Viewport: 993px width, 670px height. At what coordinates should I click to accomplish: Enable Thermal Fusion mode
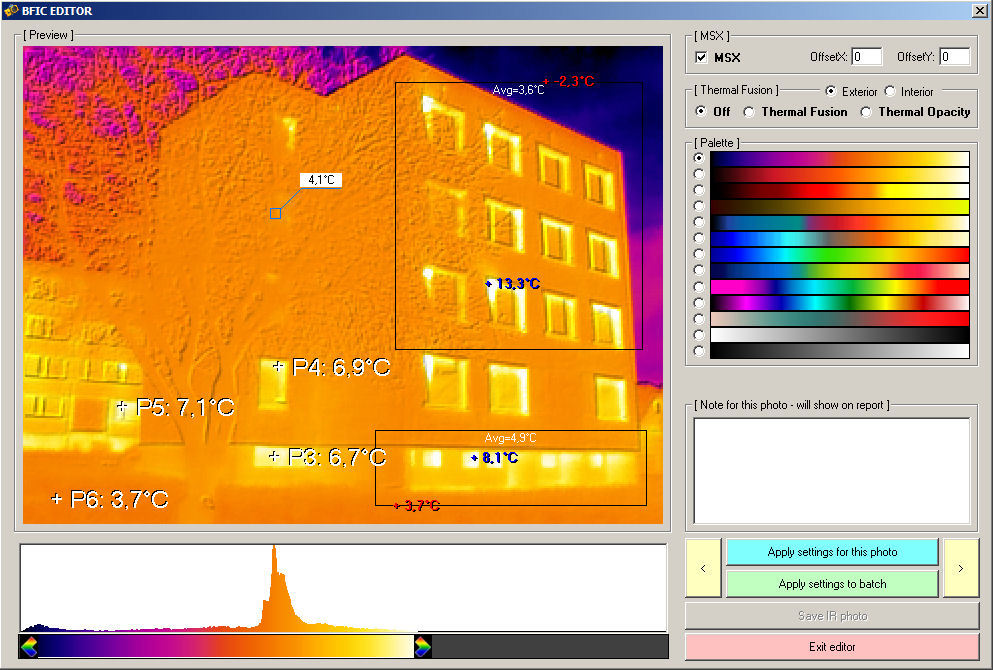750,112
